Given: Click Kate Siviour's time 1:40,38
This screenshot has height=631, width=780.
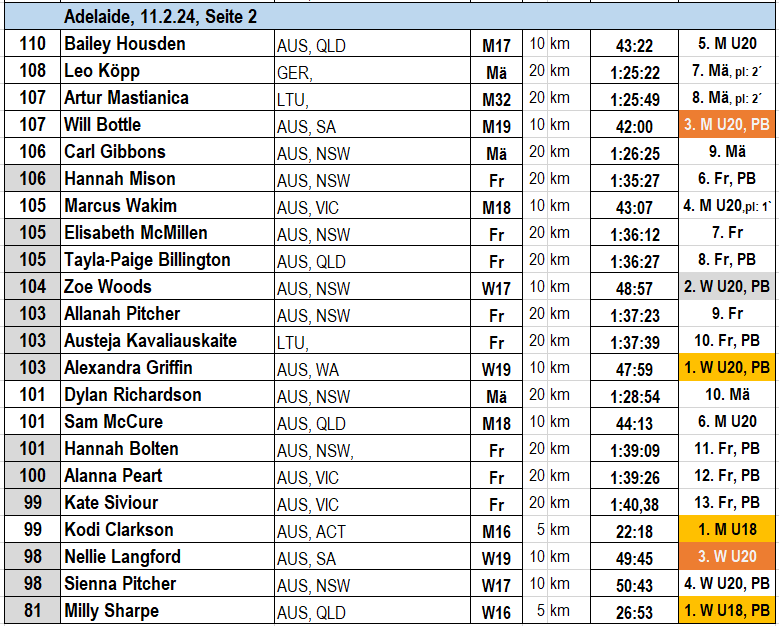Looking at the screenshot, I should click(x=634, y=503).
